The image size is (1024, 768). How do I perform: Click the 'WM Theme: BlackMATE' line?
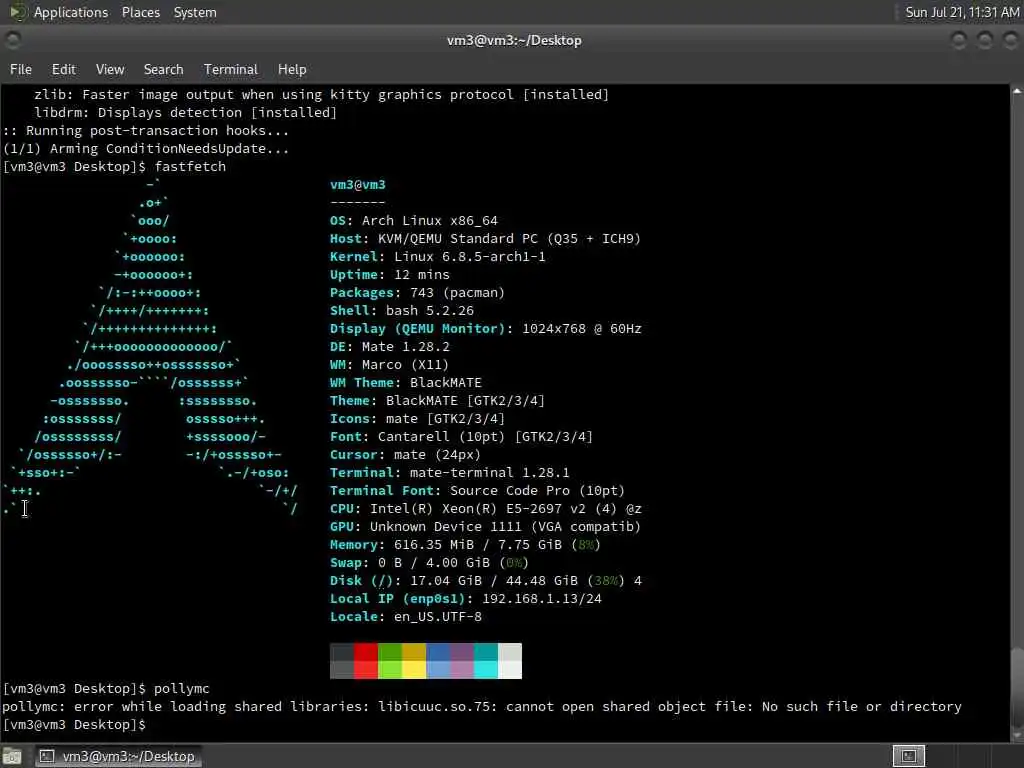click(406, 383)
